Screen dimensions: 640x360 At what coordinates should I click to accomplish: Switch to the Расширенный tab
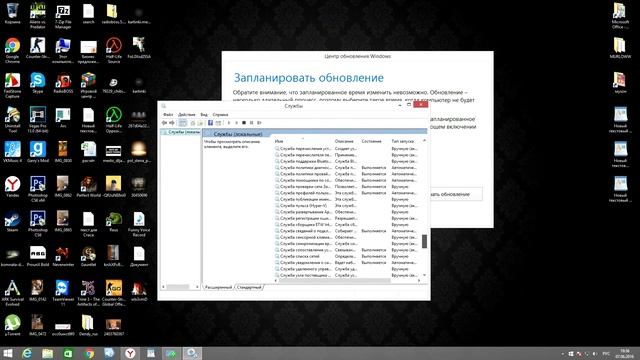click(x=218, y=287)
